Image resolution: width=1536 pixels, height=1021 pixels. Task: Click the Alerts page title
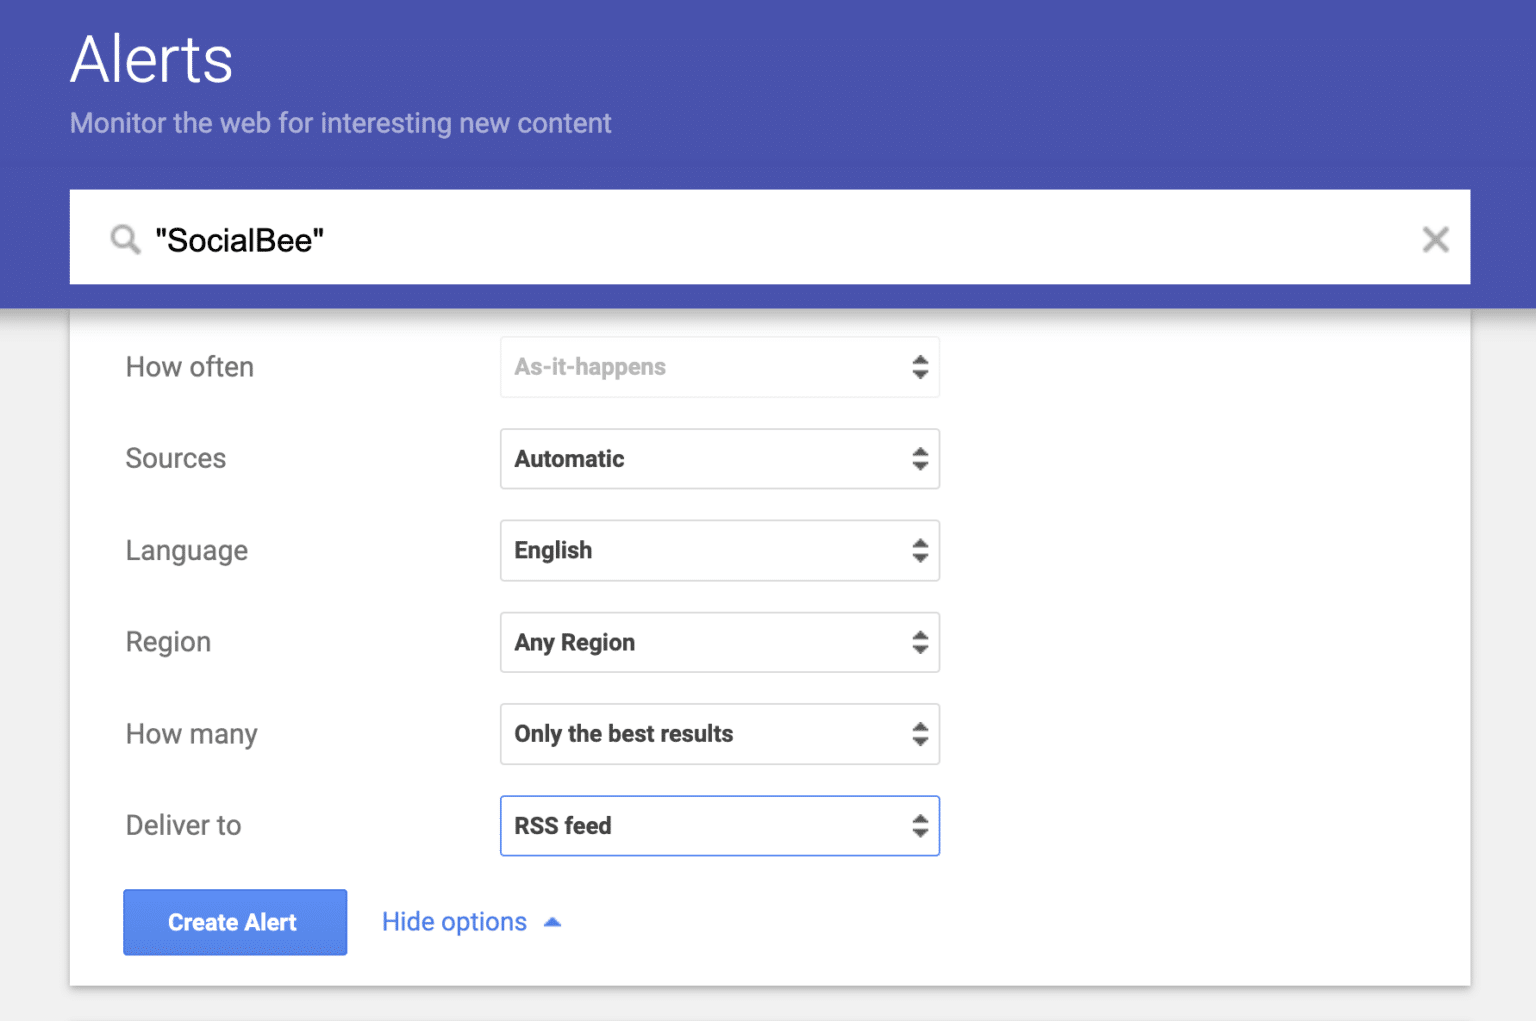coord(151,60)
